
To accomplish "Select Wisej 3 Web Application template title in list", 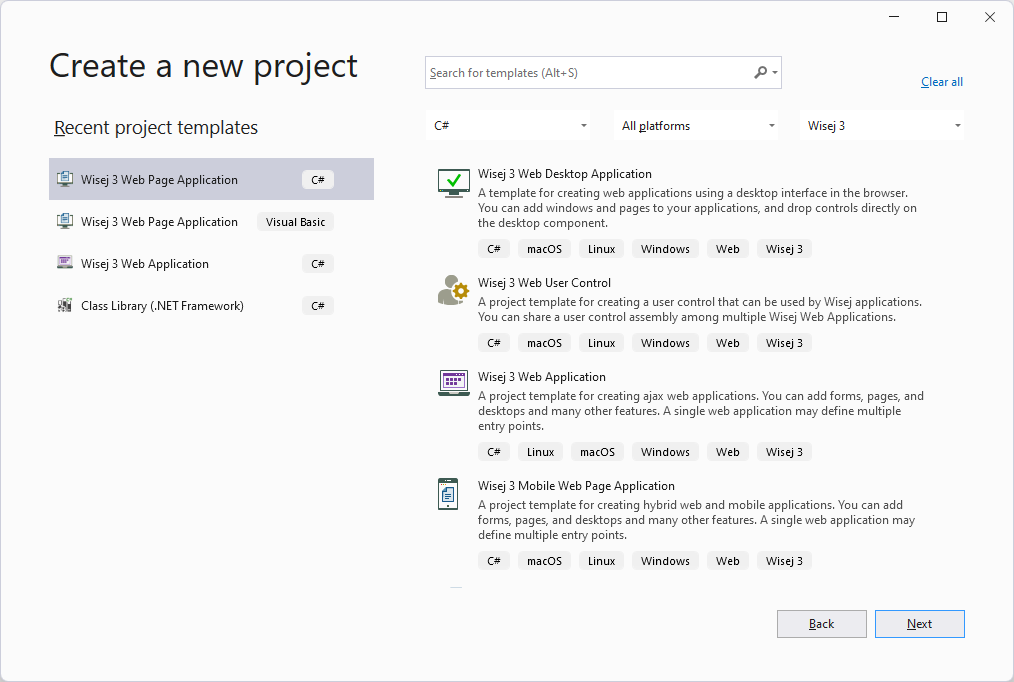I will (542, 377).
